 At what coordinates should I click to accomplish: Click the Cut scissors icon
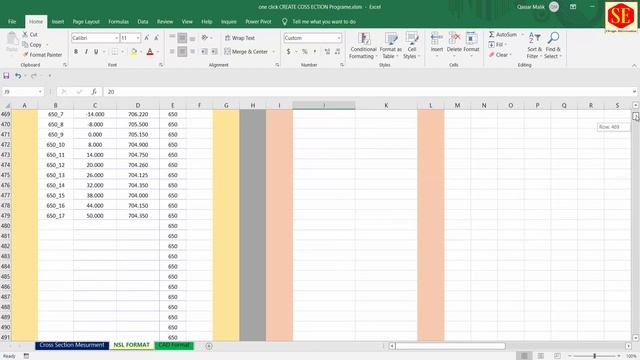(x=25, y=34)
